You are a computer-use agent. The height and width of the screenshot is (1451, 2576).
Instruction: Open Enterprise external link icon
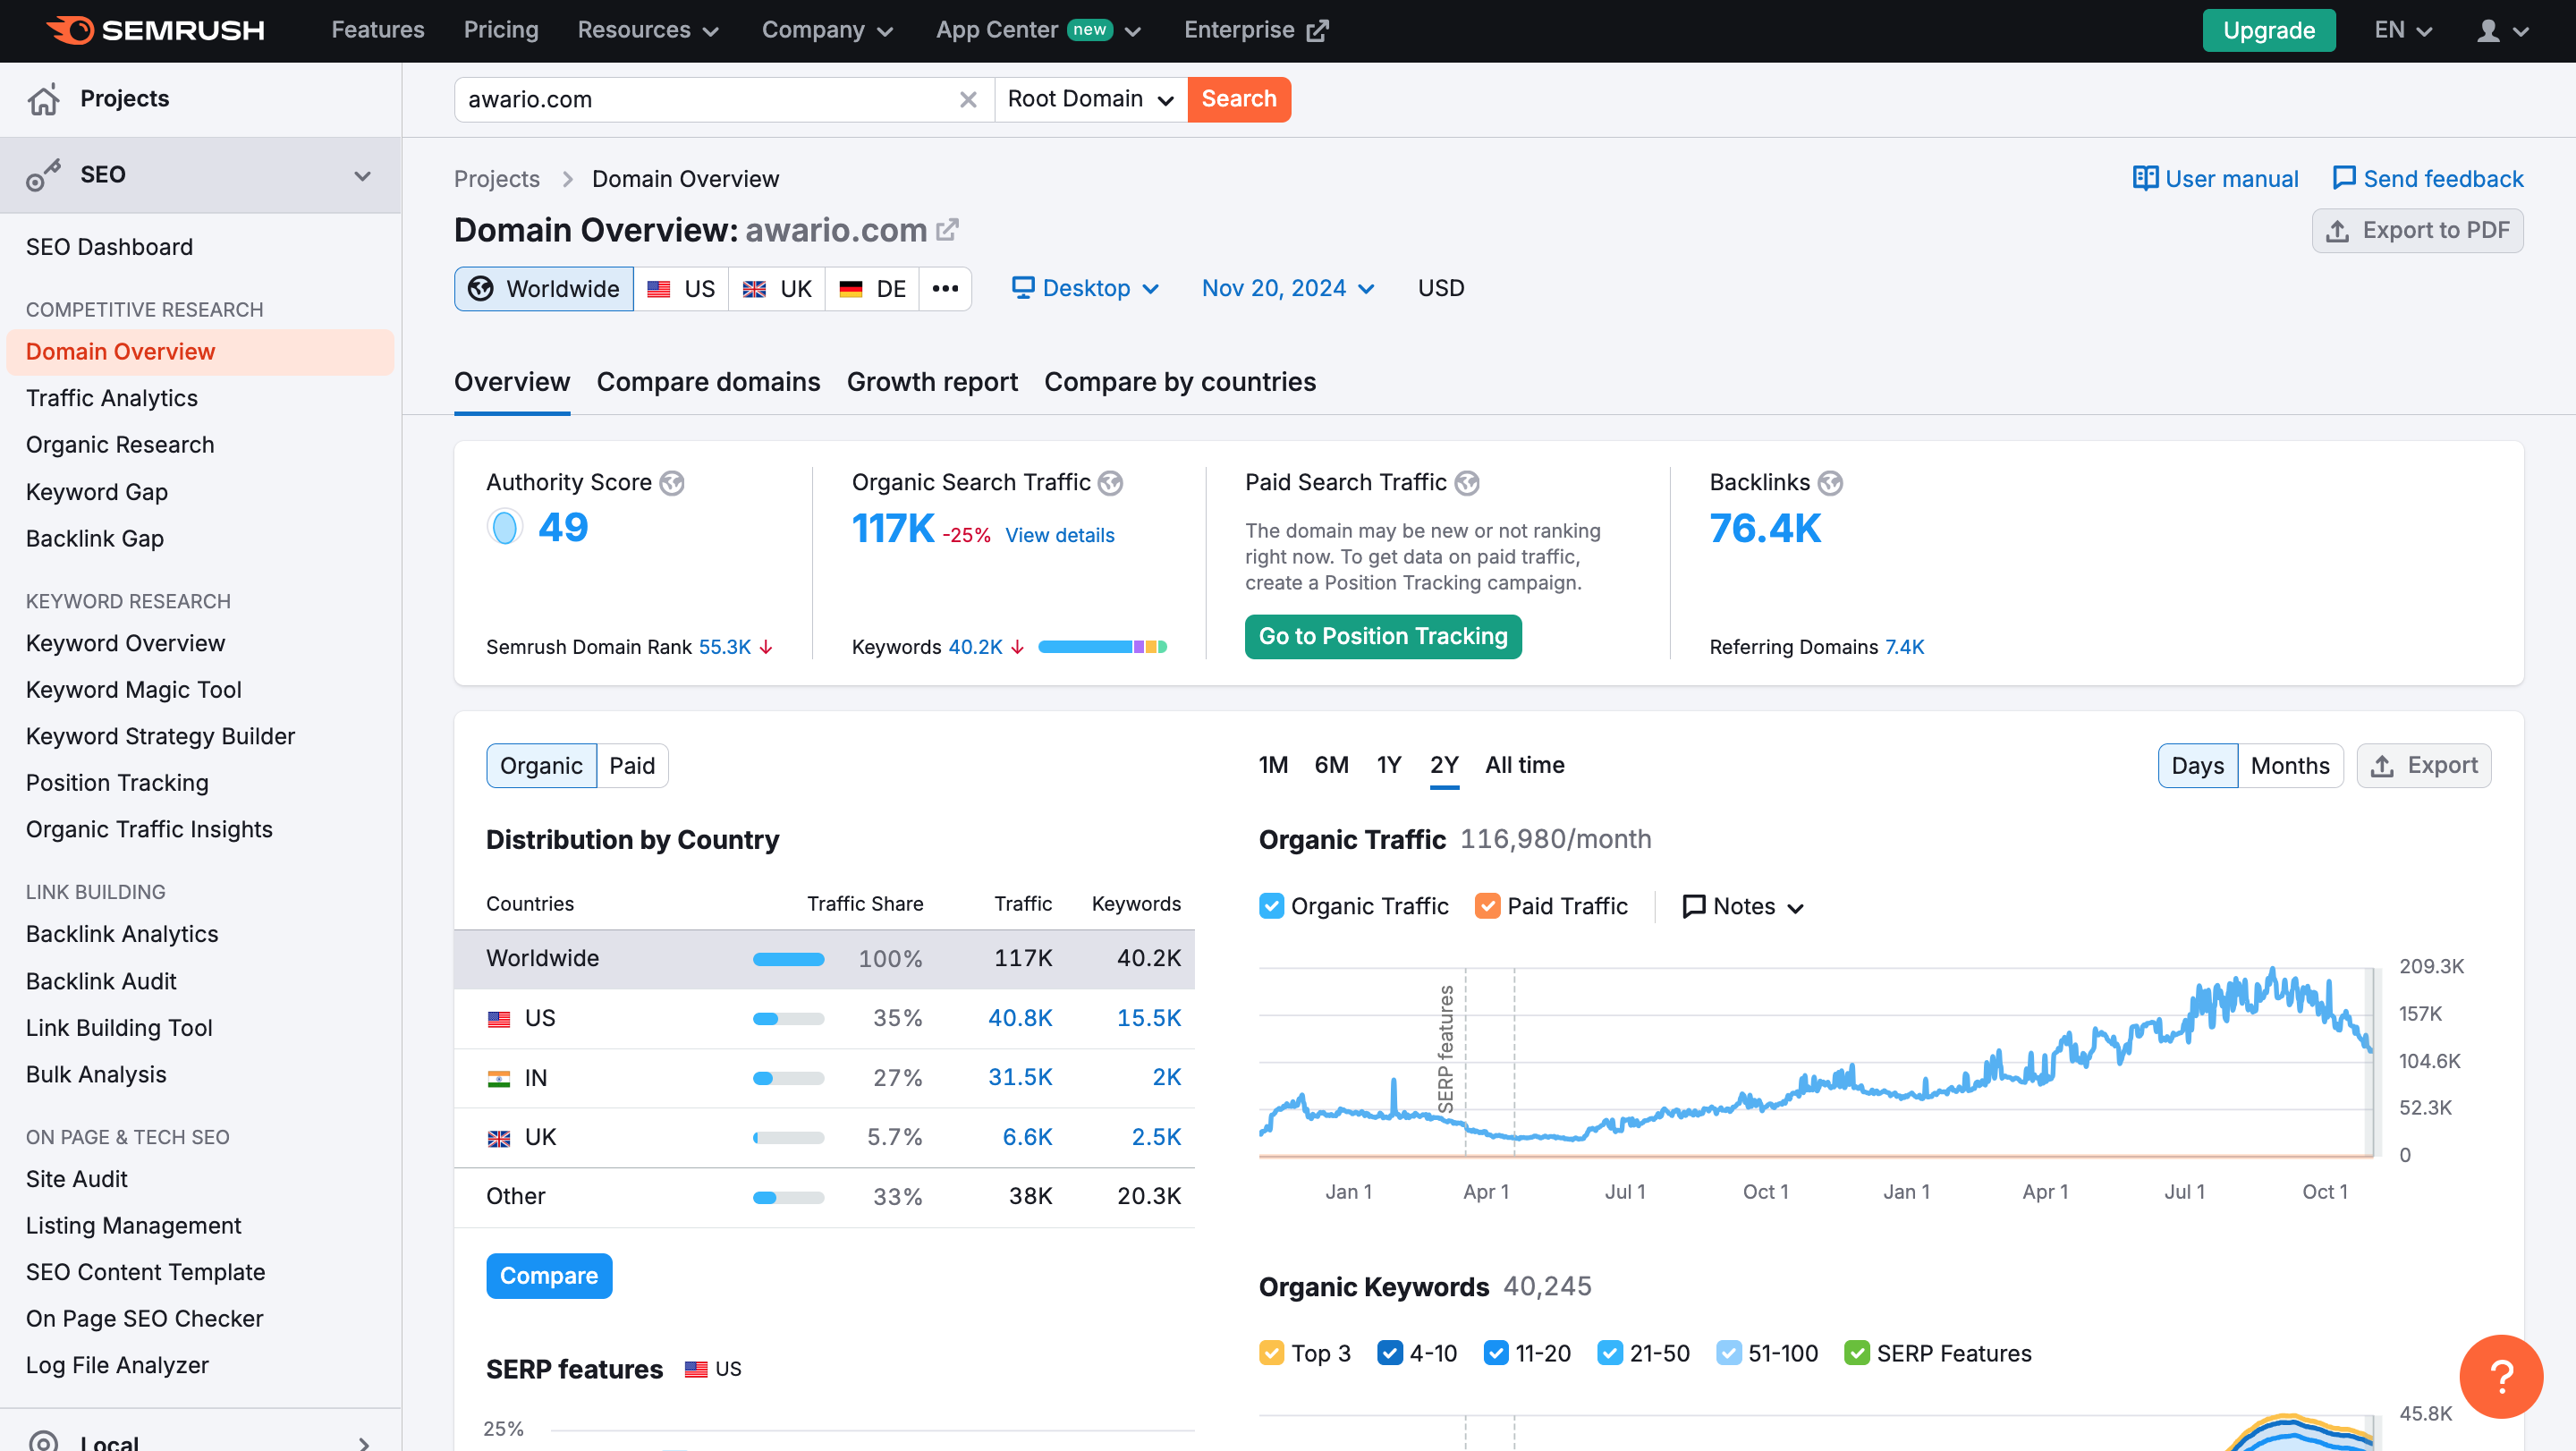(1317, 30)
